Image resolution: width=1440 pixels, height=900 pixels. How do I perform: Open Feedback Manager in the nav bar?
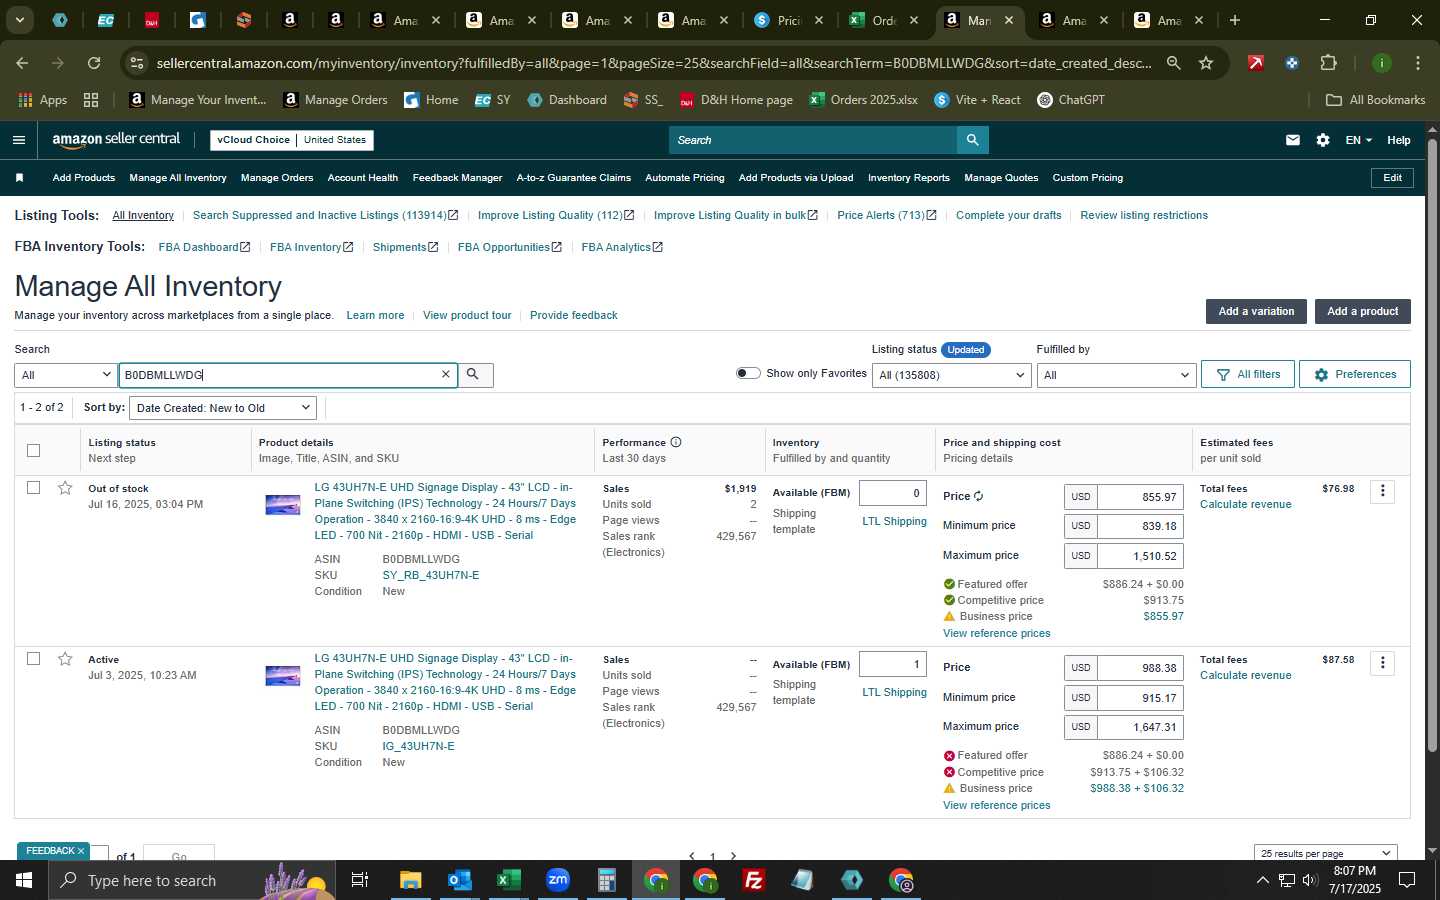point(457,178)
